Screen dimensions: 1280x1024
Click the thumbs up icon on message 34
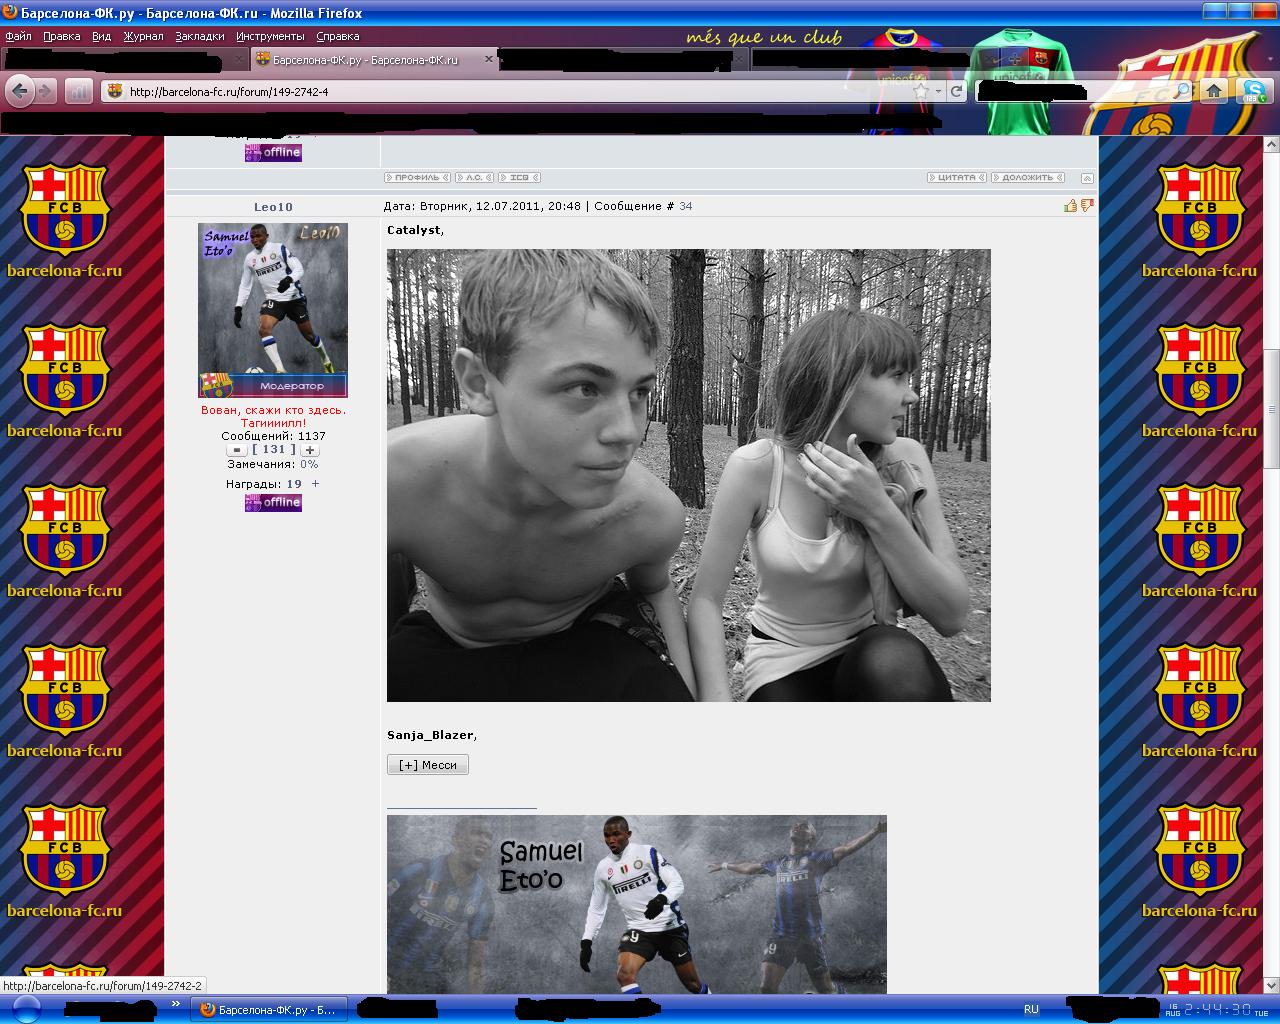pyautogui.click(x=1070, y=206)
